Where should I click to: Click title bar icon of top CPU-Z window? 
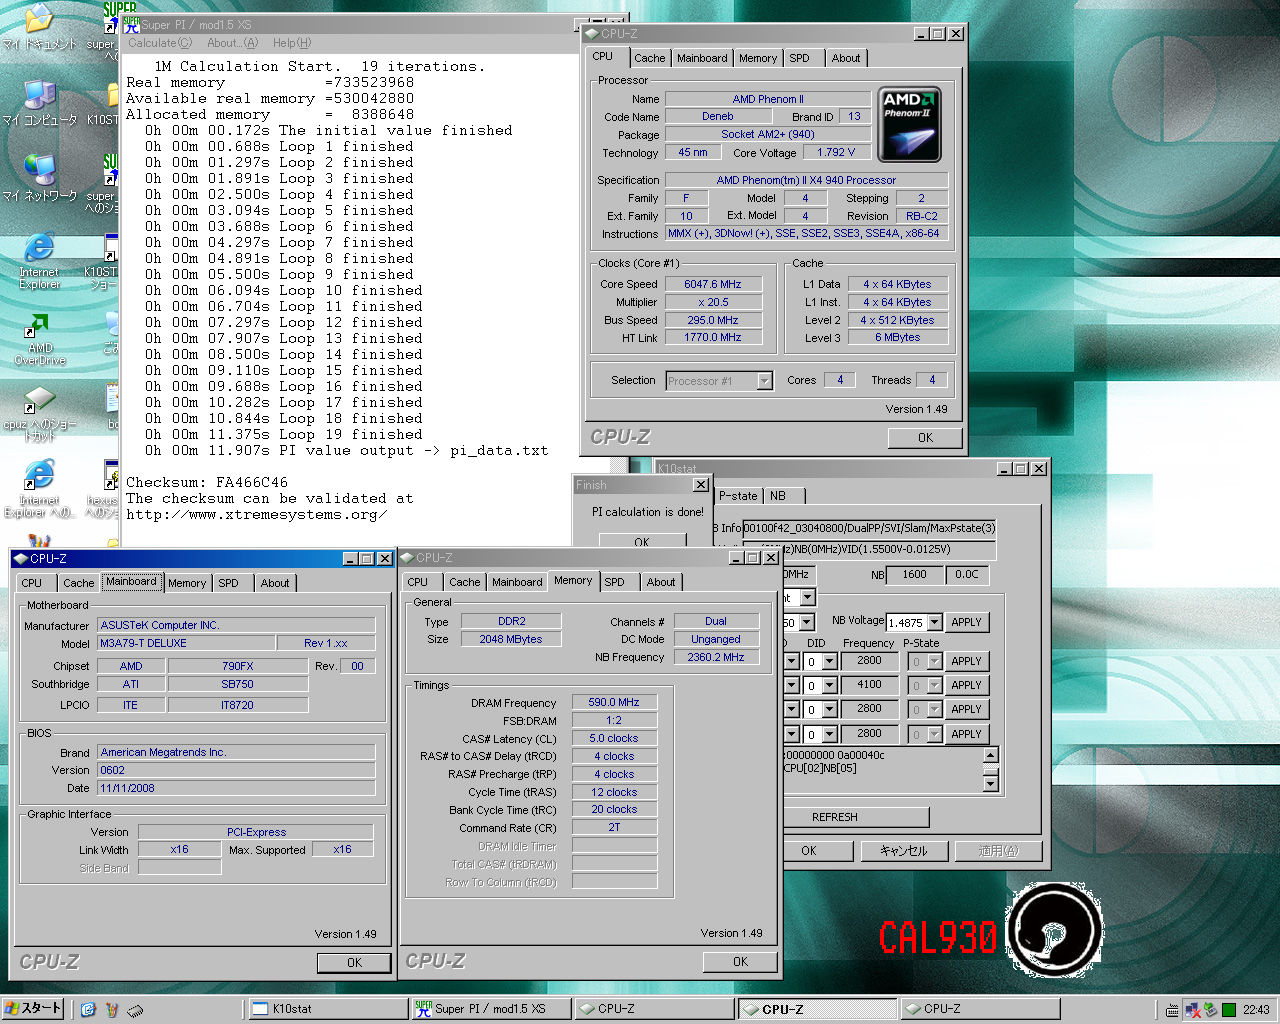592,34
